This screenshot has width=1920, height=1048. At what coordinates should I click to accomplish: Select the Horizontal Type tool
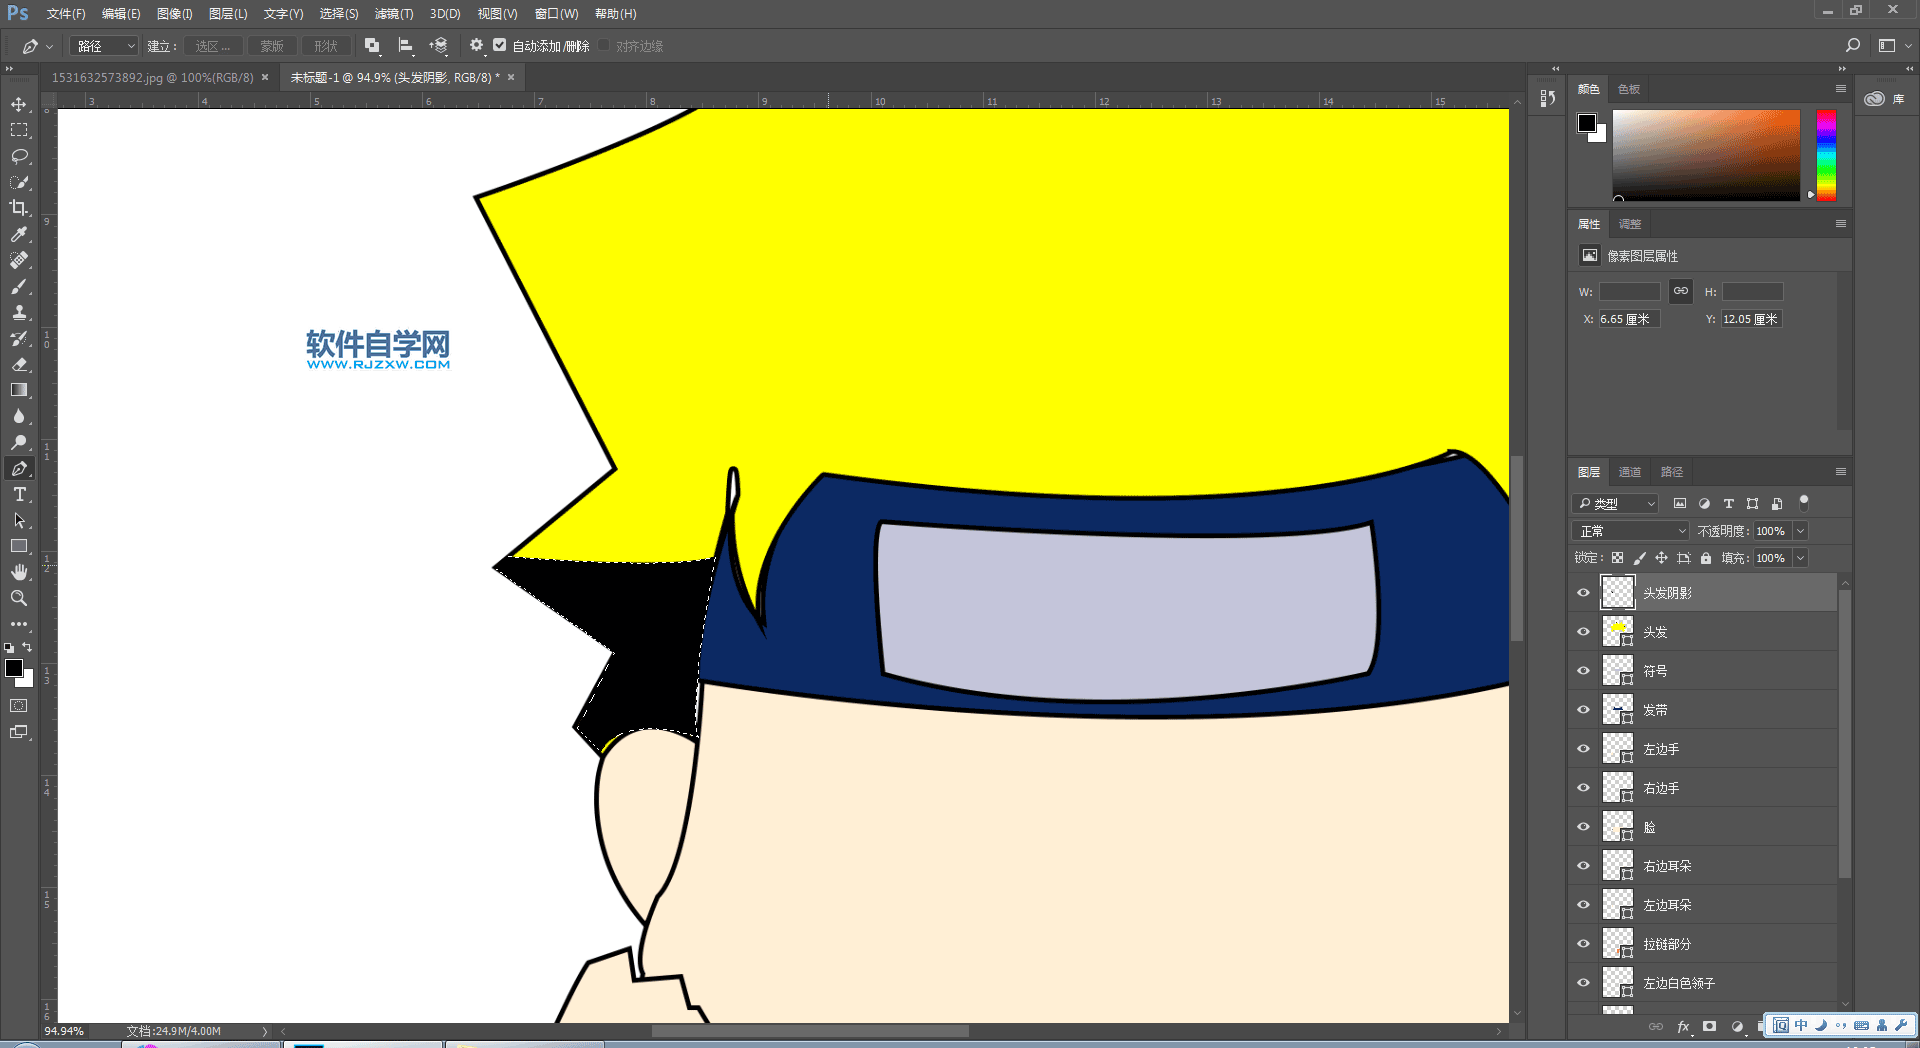point(19,495)
